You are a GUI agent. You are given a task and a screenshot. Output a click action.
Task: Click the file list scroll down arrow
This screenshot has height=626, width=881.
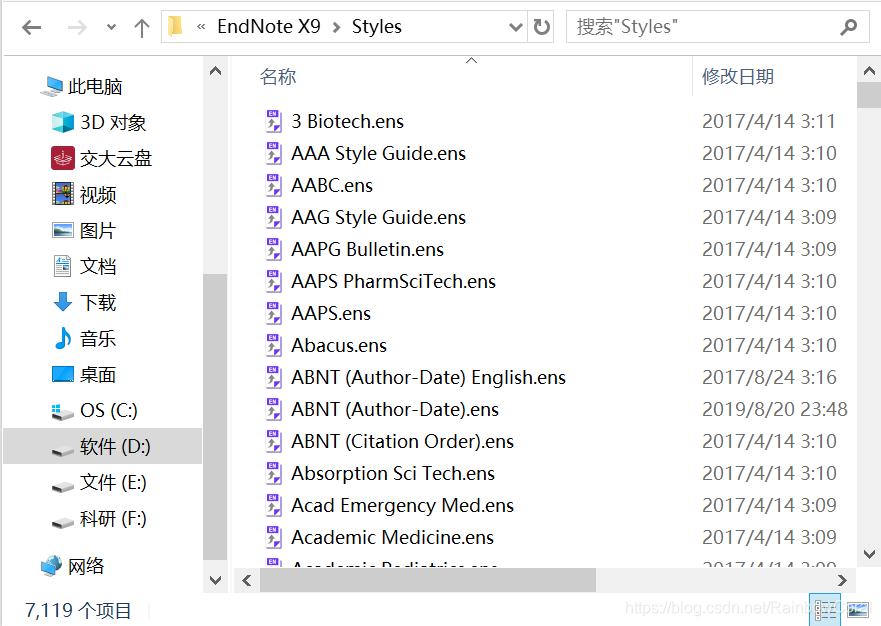click(x=869, y=555)
